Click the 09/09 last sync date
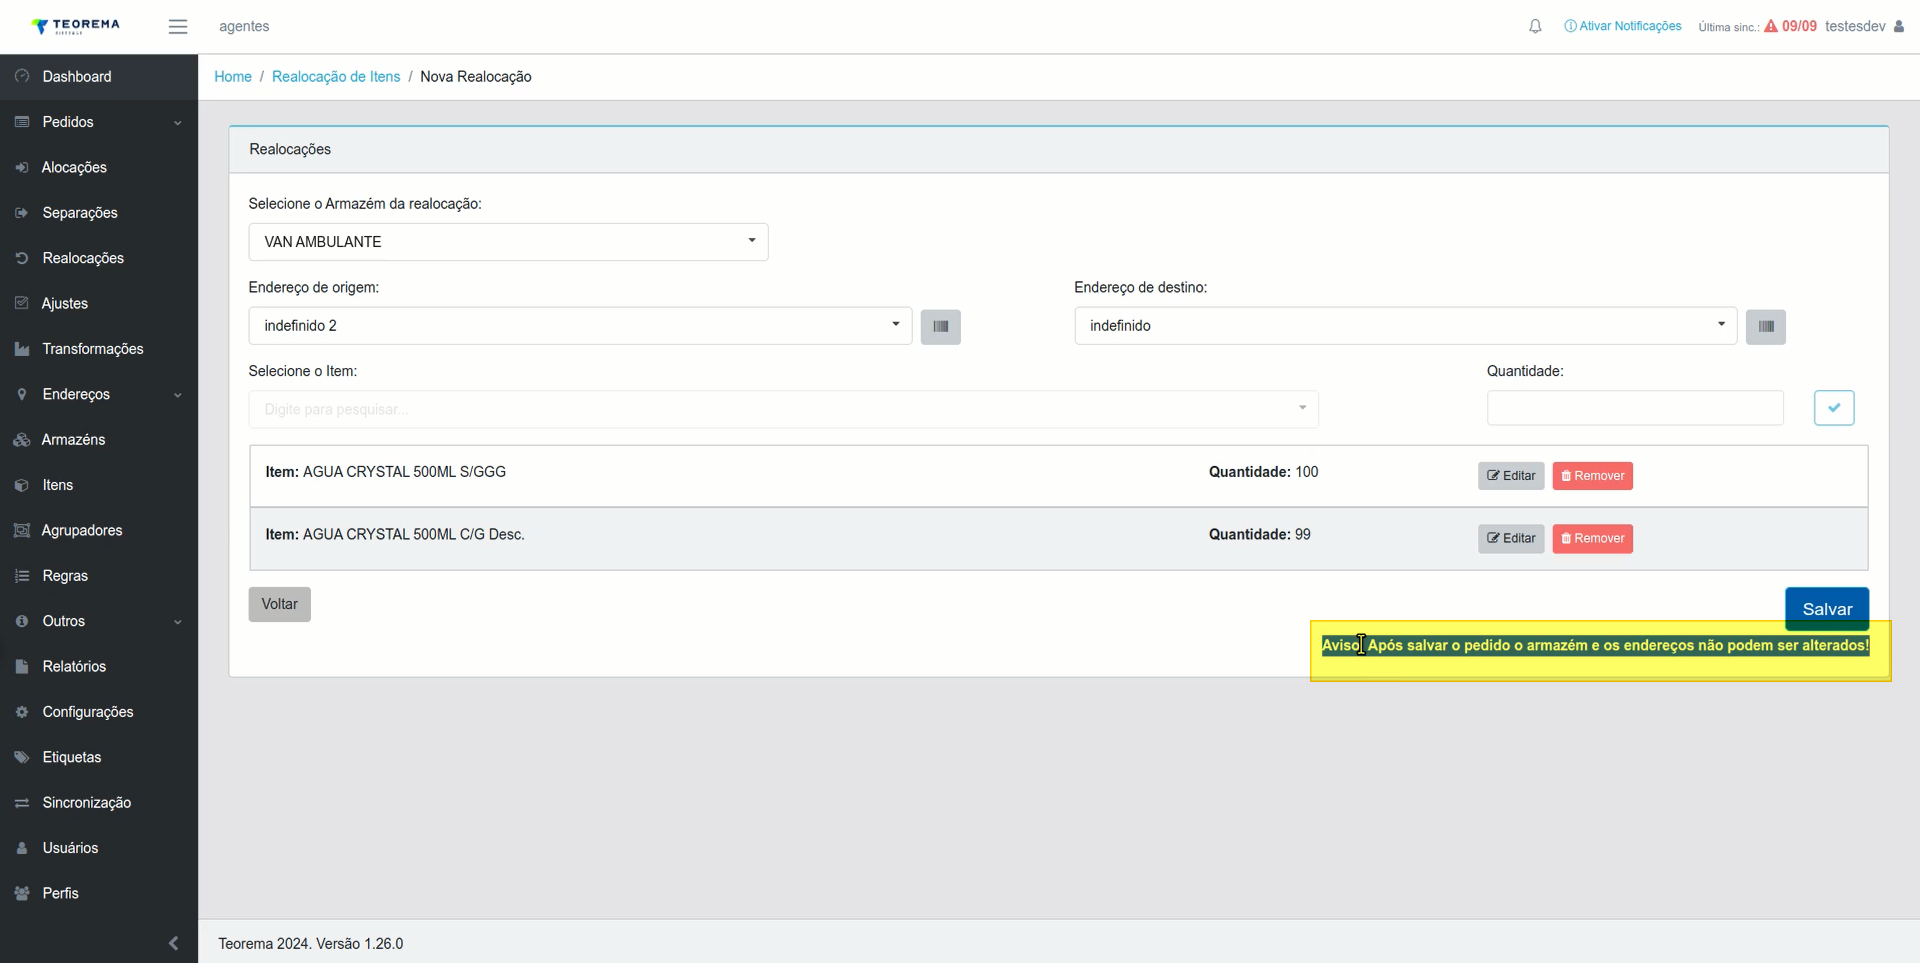The width and height of the screenshot is (1920, 963). (x=1799, y=26)
